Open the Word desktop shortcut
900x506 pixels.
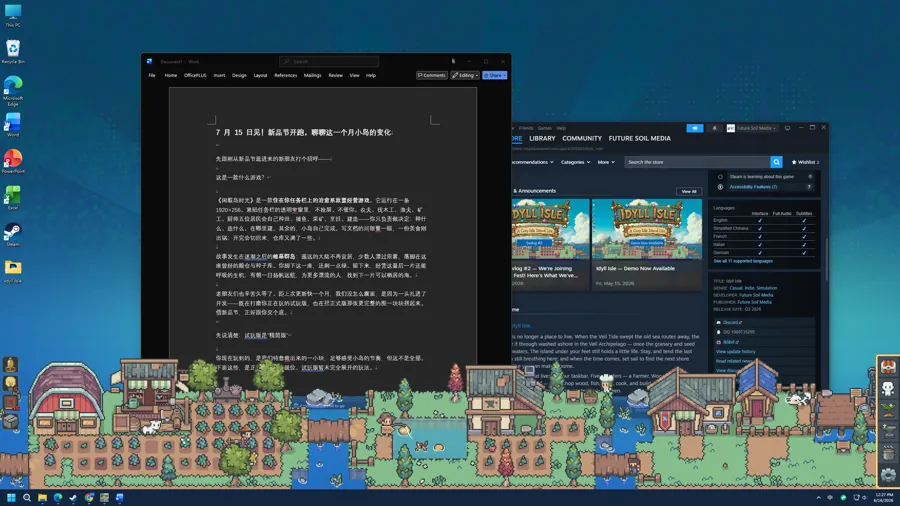pos(13,124)
